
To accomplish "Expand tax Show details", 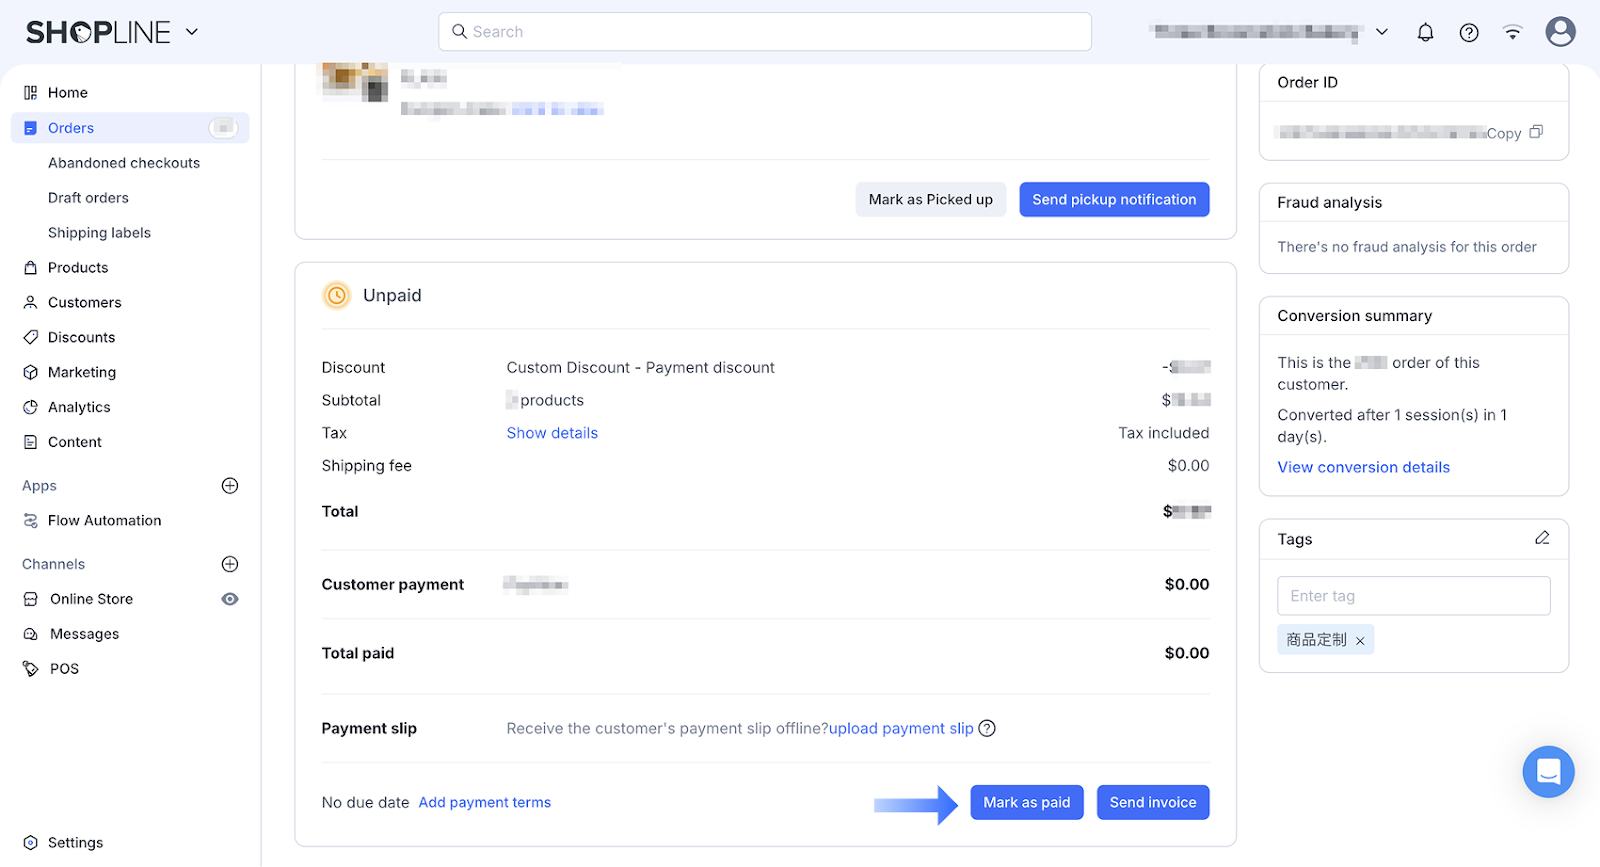I will [x=552, y=433].
